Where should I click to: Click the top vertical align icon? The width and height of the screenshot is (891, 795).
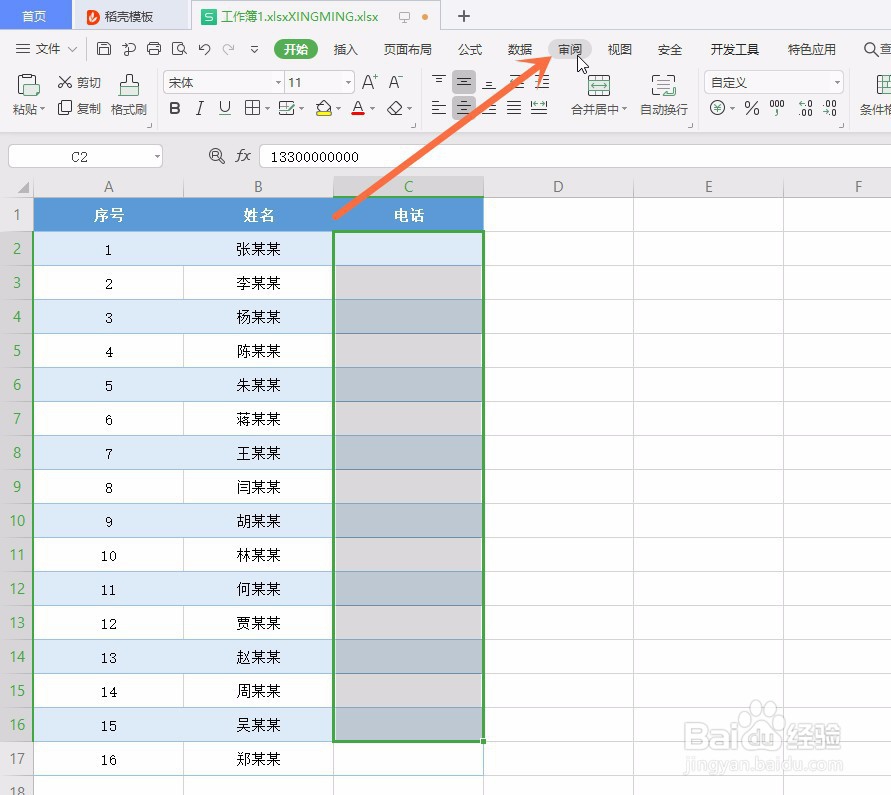(439, 82)
